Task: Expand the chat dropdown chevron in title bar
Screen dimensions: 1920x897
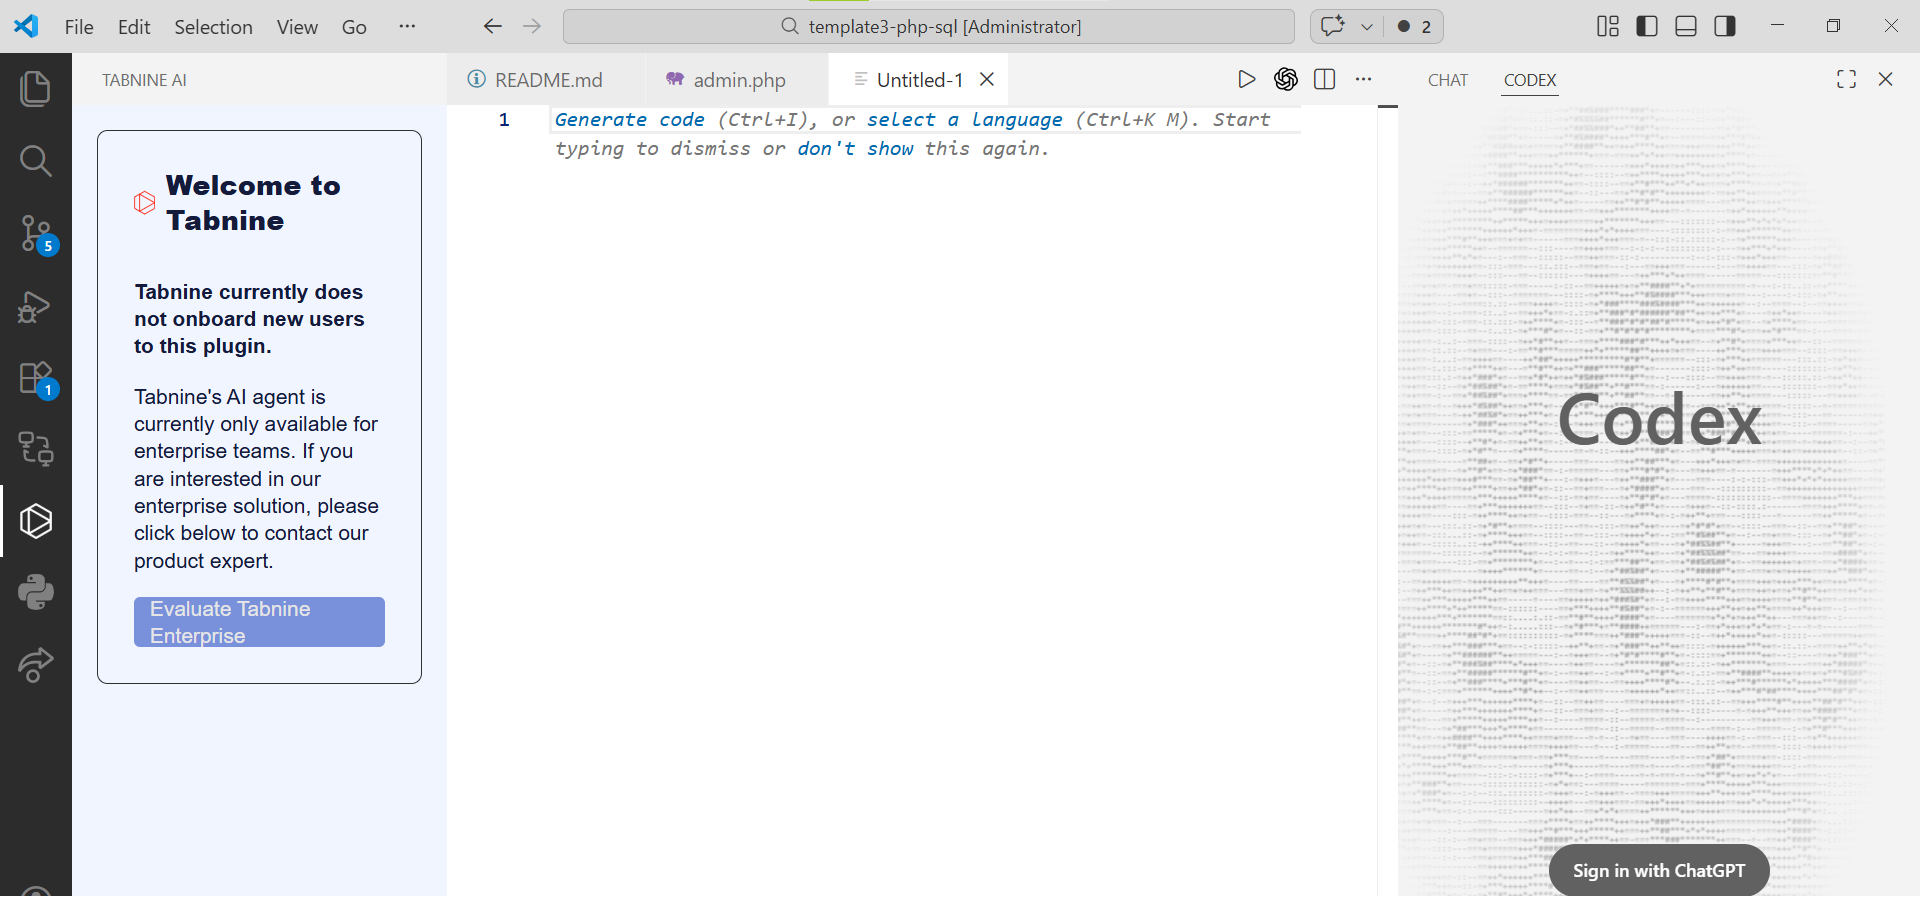Action: (x=1367, y=27)
